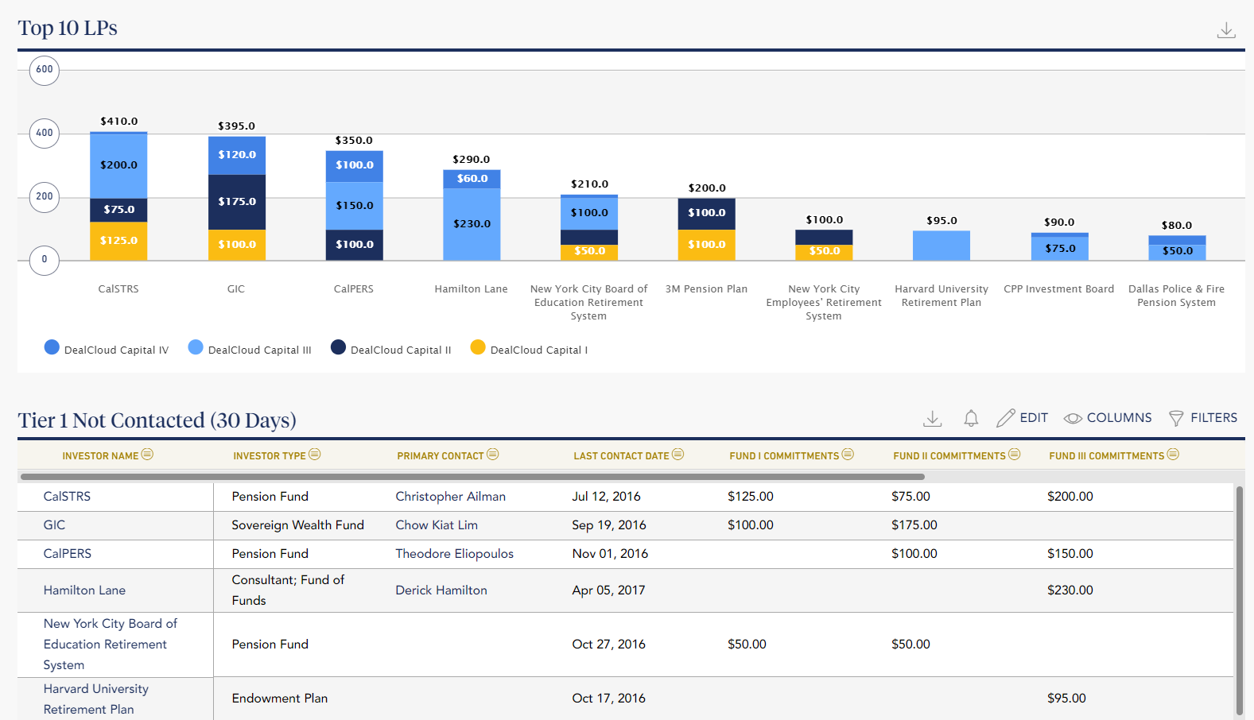
Task: Sort by FUND I COMMITTMENTS header
Action: [x=784, y=456]
